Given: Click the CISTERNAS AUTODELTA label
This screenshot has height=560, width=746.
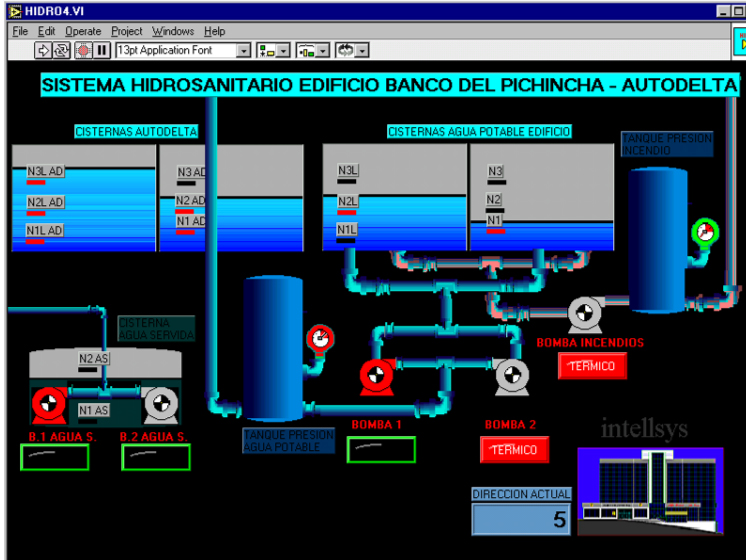Looking at the screenshot, I should click(x=136, y=132).
